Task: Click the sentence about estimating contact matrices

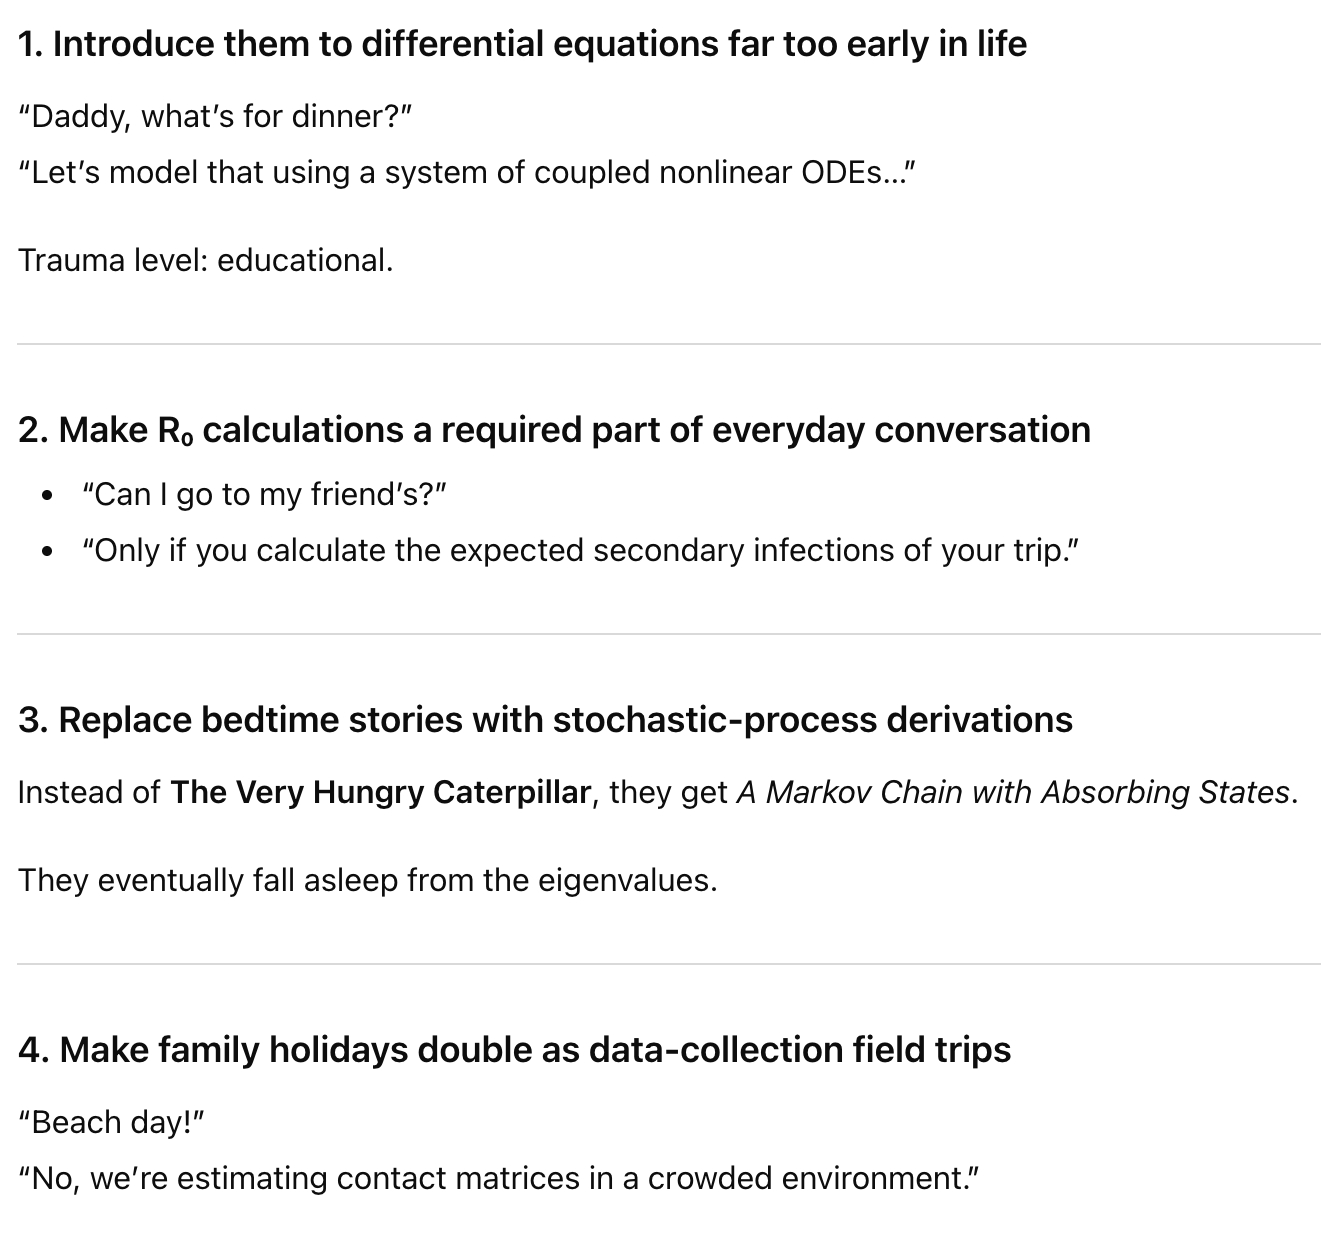Action: 498,1179
